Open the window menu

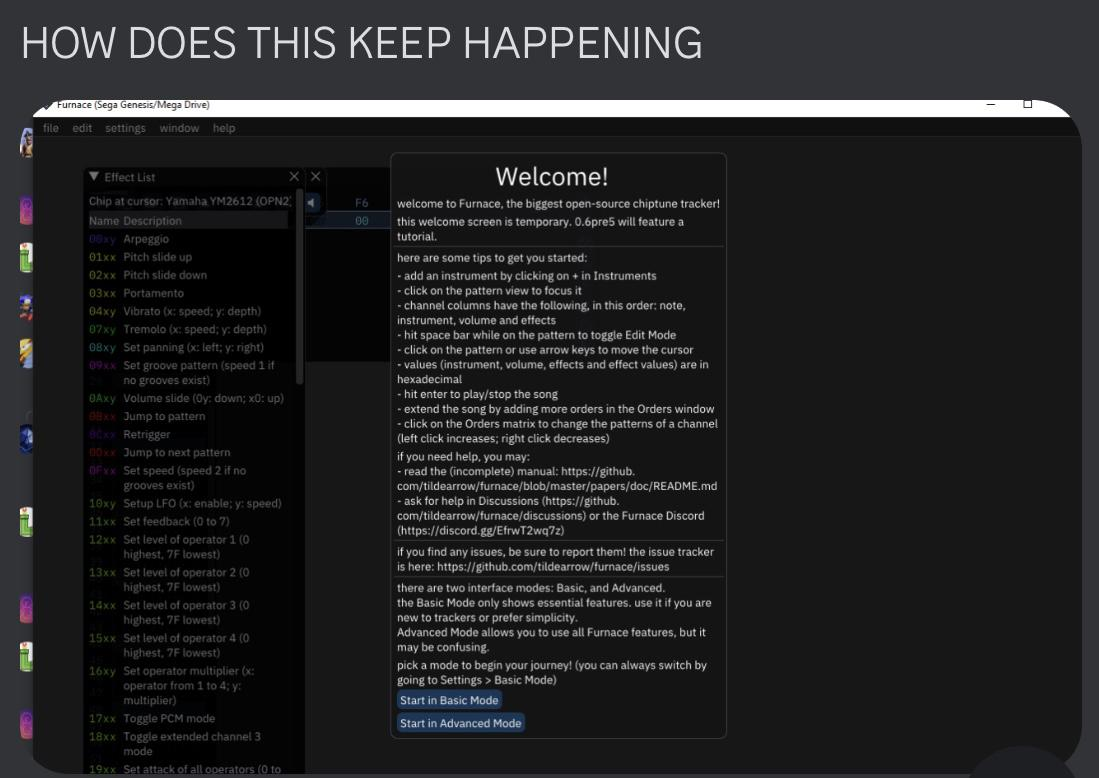pyautogui.click(x=179, y=128)
